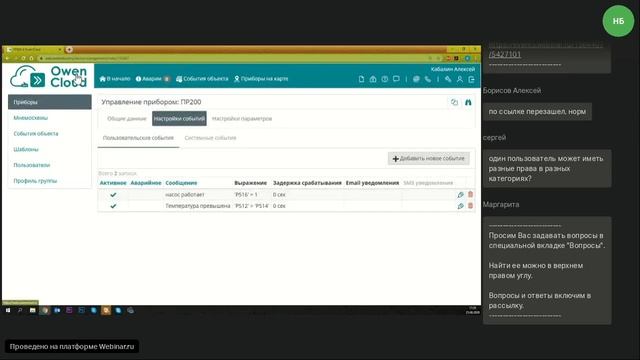Click the binoculars icon beside device title
Image resolution: width=640 pixels, height=360 pixels.
[x=468, y=102]
